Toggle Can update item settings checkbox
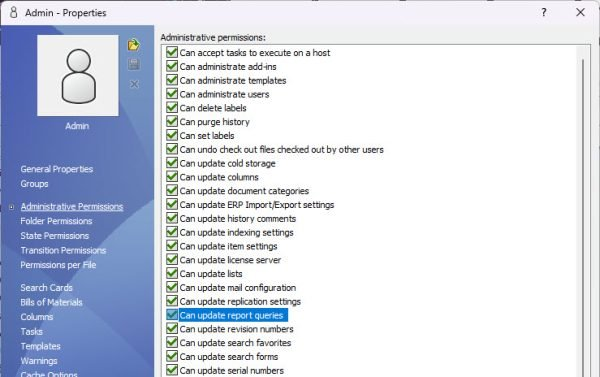Viewport: 600px width, 377px height. [172, 246]
